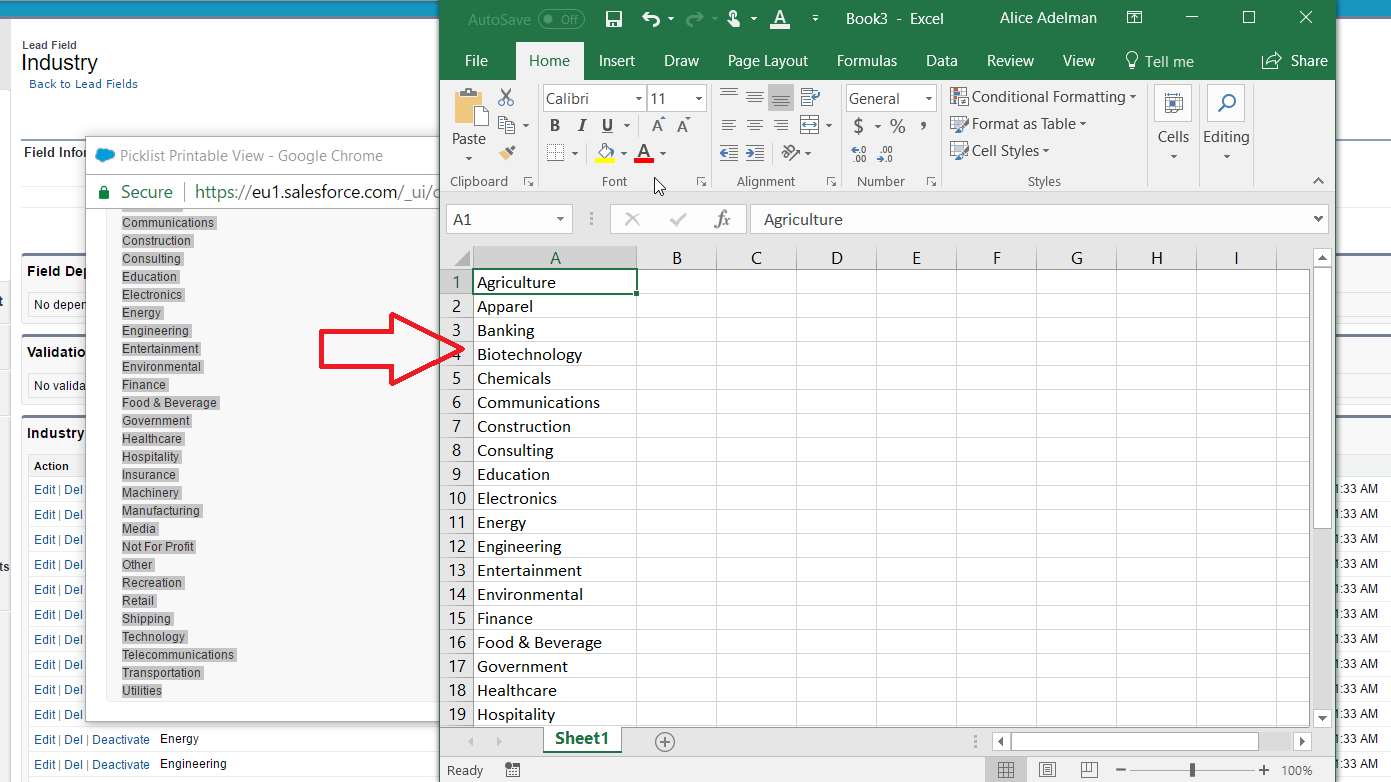Open the Calibri font name dropdown
The image size is (1391, 782).
tap(639, 99)
